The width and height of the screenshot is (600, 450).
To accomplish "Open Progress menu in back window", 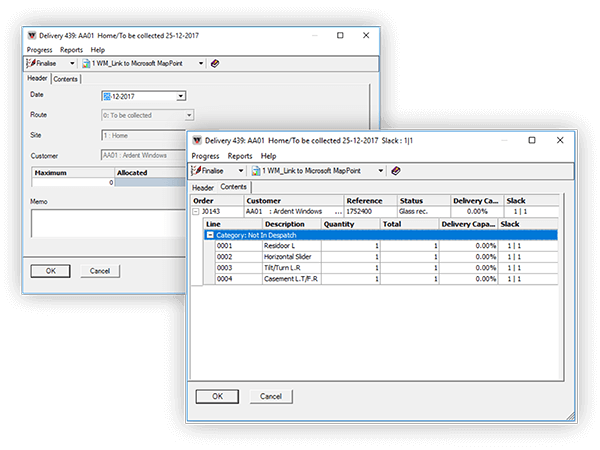I will (x=39, y=49).
